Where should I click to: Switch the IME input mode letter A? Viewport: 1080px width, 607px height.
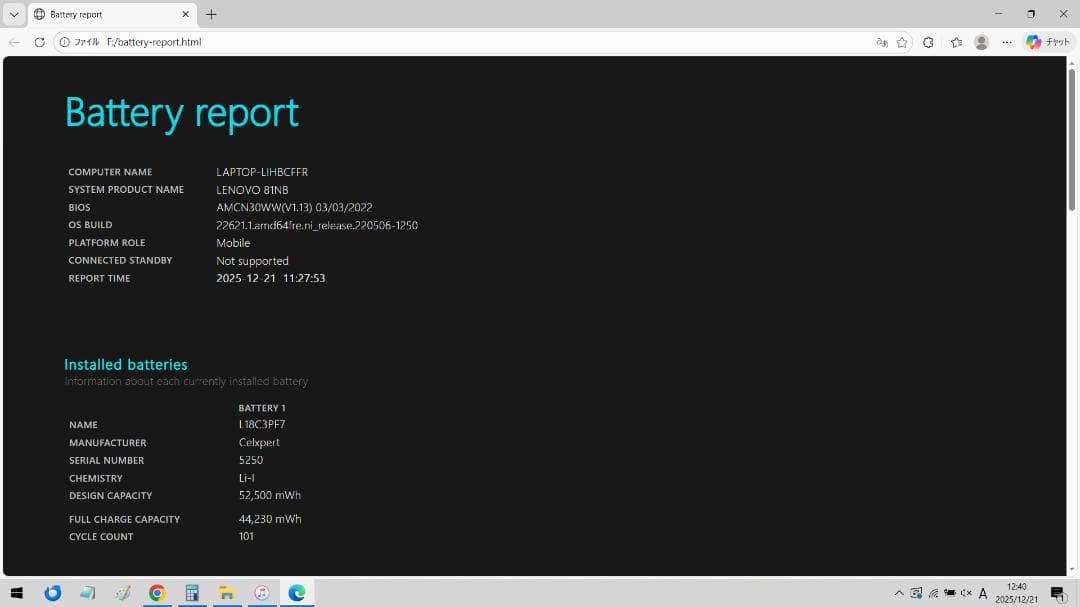point(983,592)
